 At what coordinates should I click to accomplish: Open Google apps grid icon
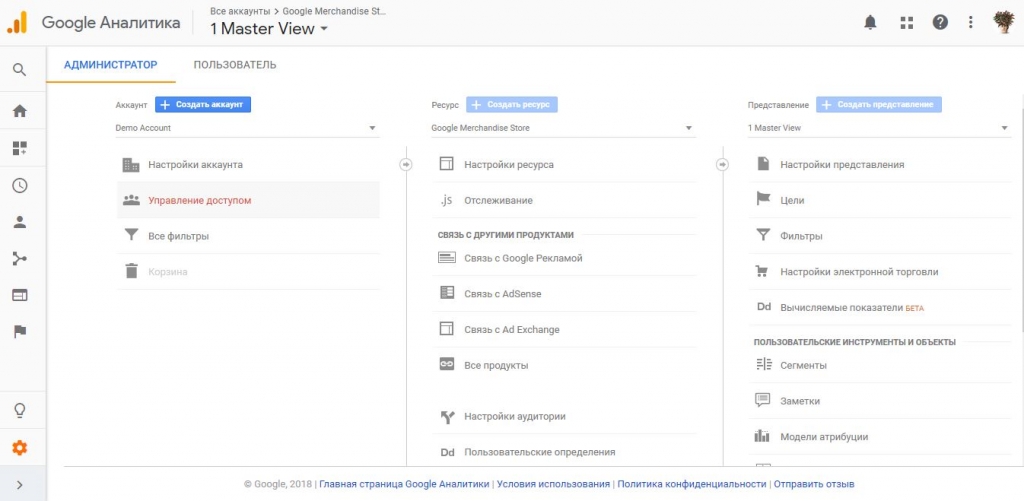click(906, 23)
